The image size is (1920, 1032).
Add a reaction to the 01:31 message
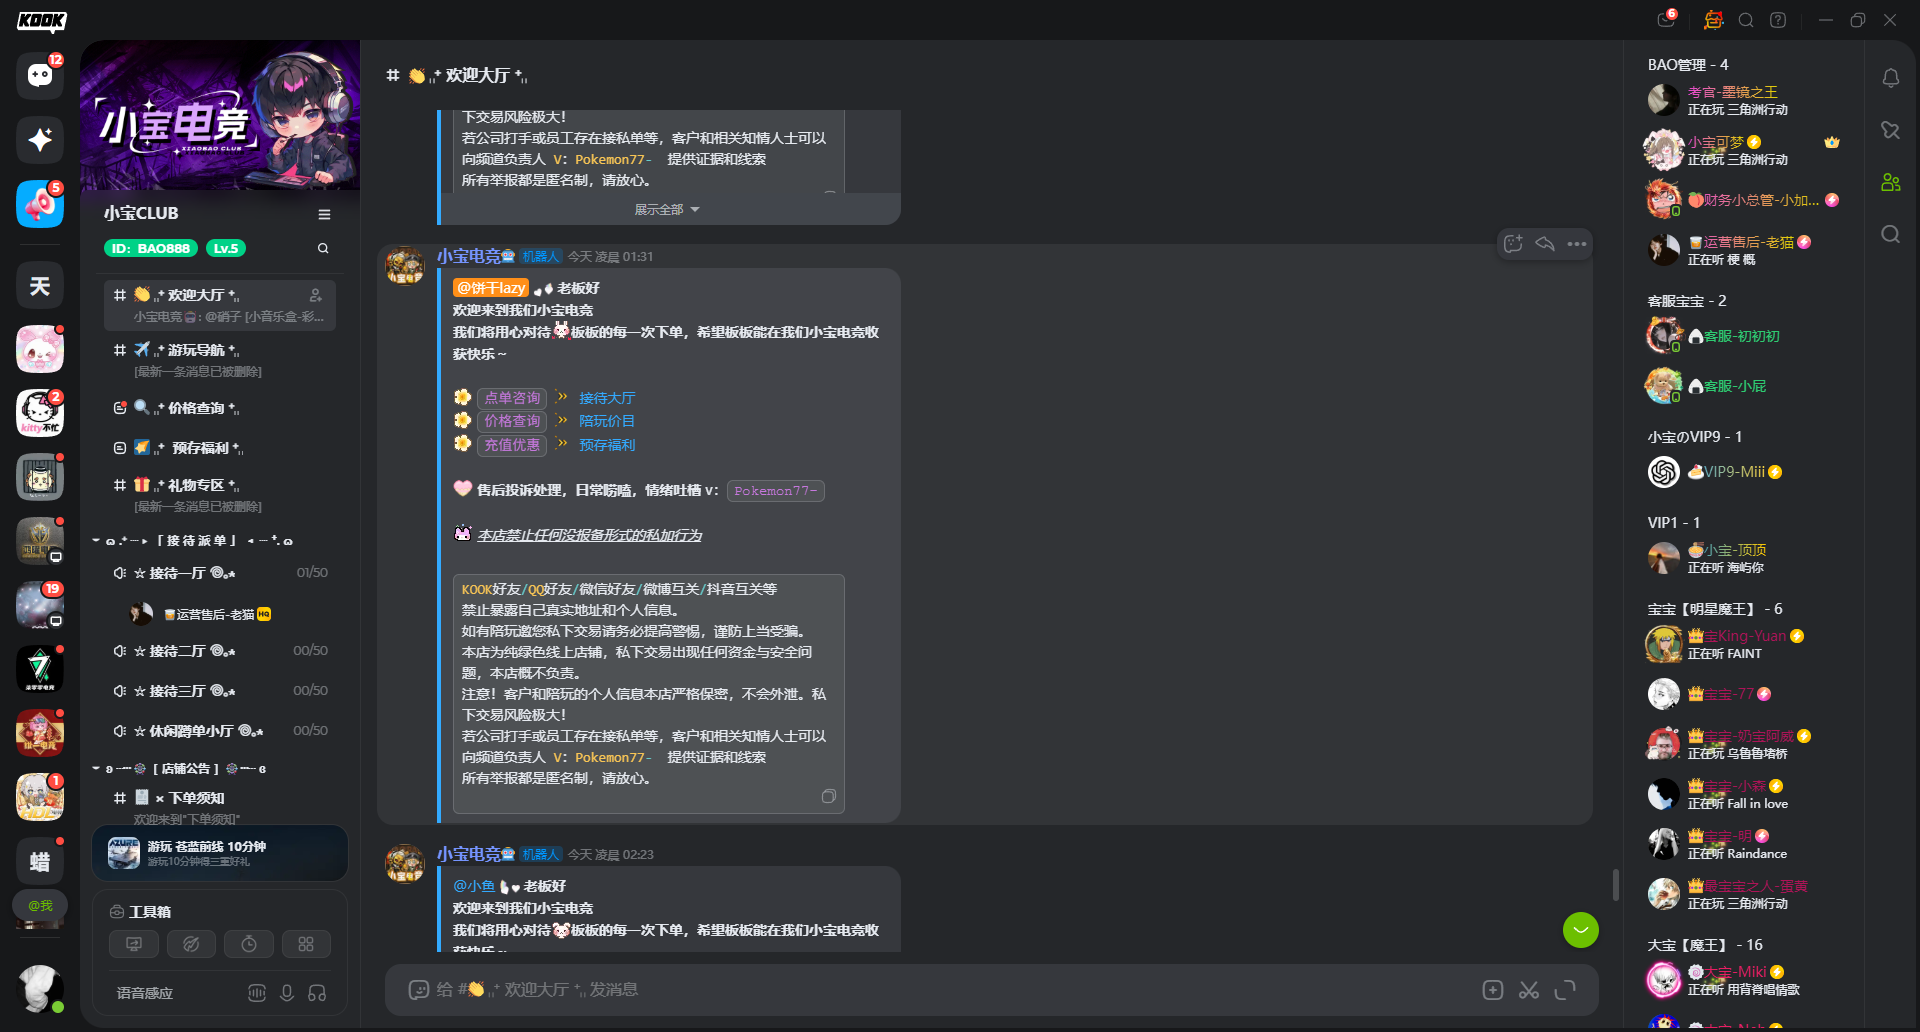click(x=1513, y=244)
